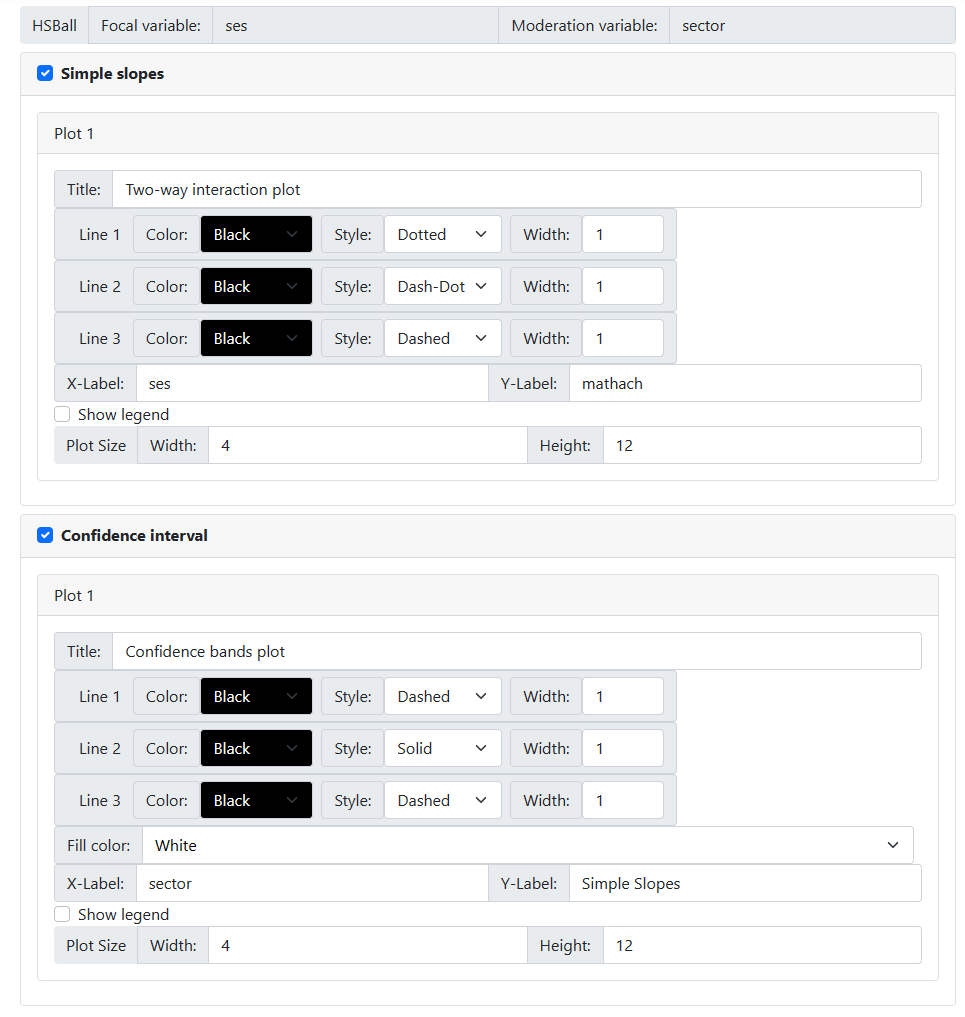The width and height of the screenshot is (965, 1017).
Task: Open Line 1 Black color picker in Simple slopes
Action: click(256, 235)
